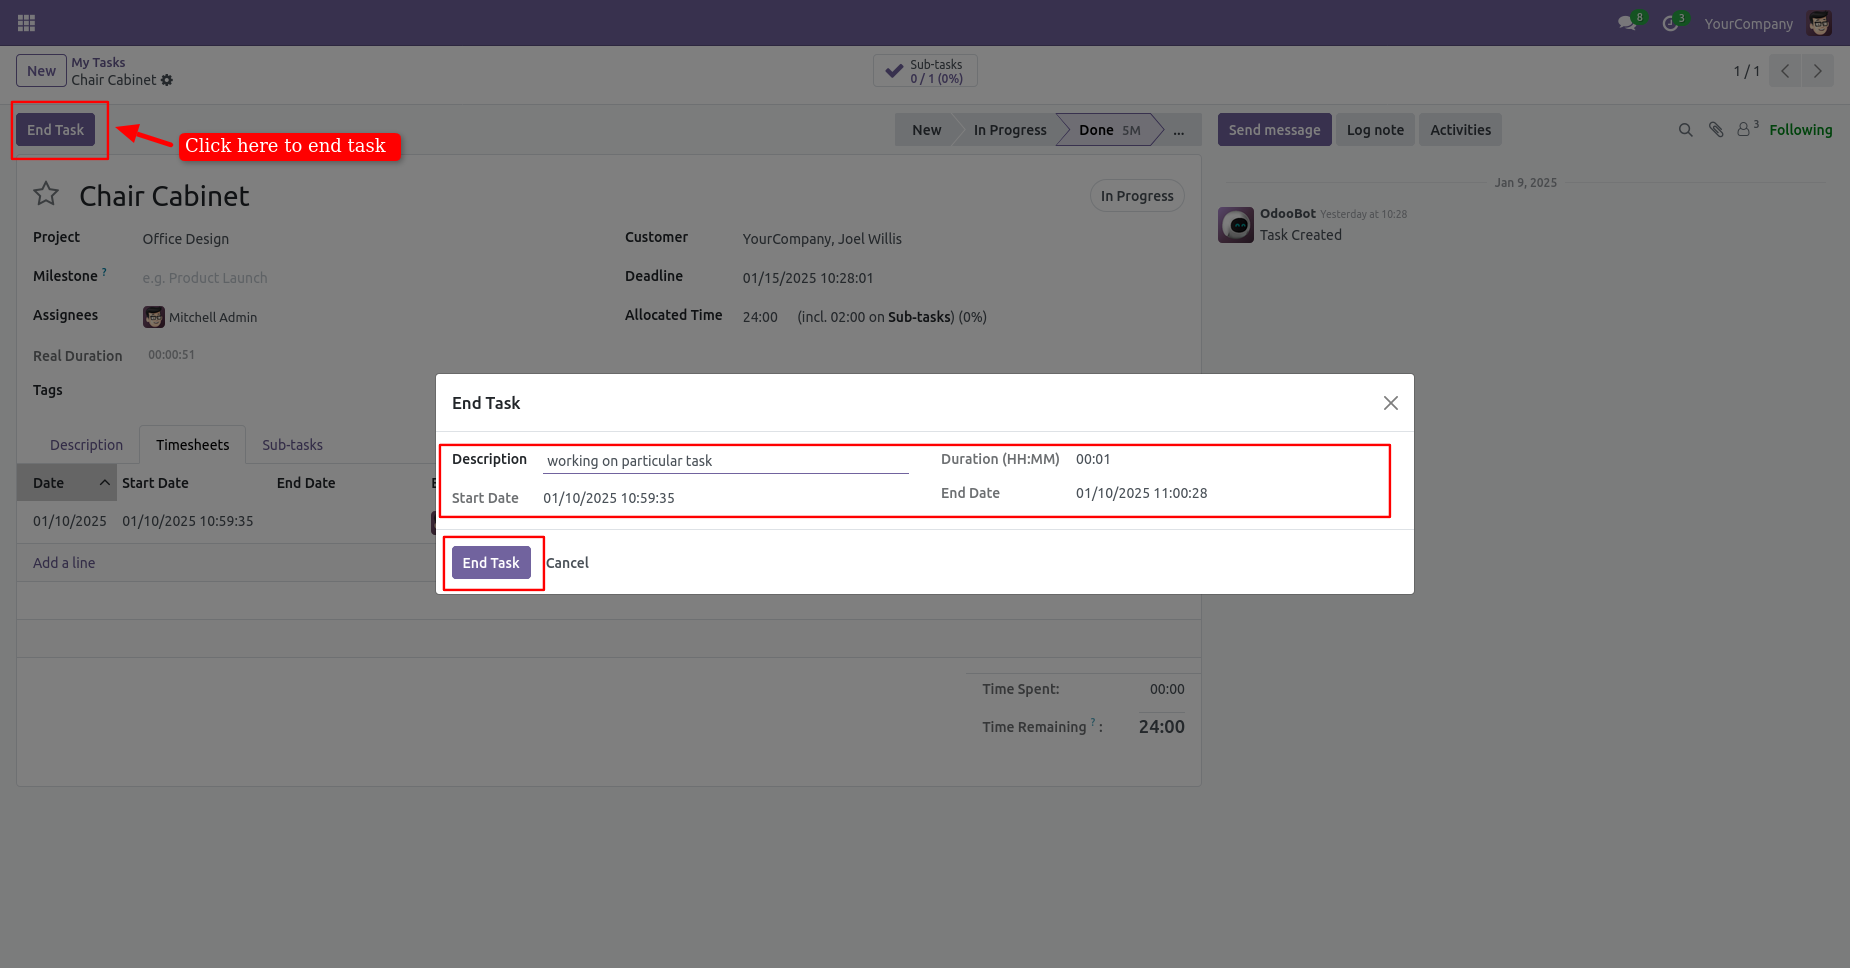
Task: Click the dialog Start Date value
Action: (609, 498)
